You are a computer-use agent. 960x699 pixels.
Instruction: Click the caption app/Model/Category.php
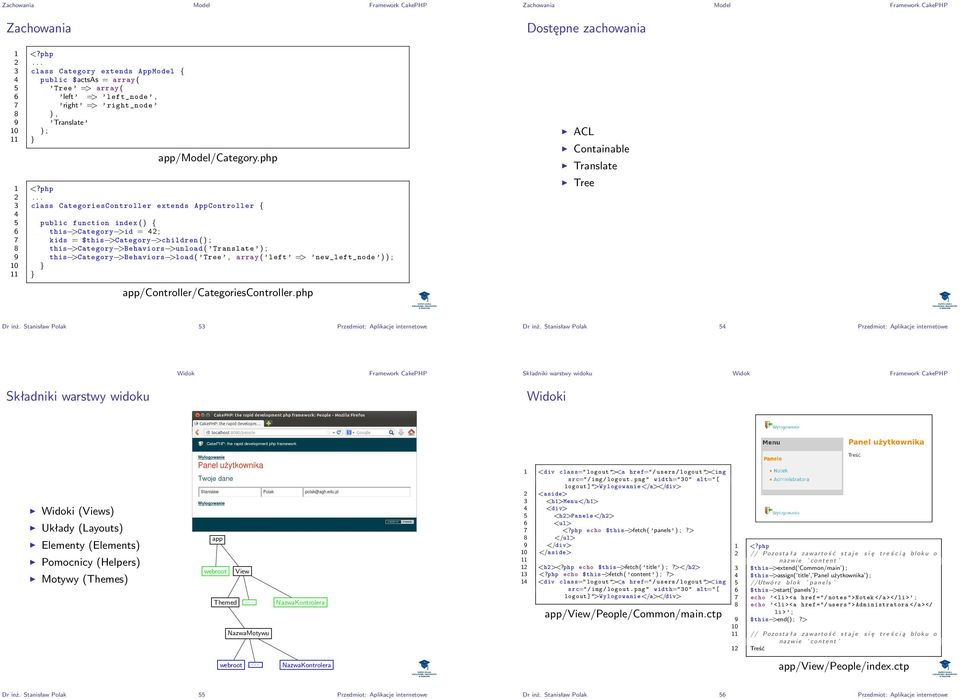tap(218, 158)
